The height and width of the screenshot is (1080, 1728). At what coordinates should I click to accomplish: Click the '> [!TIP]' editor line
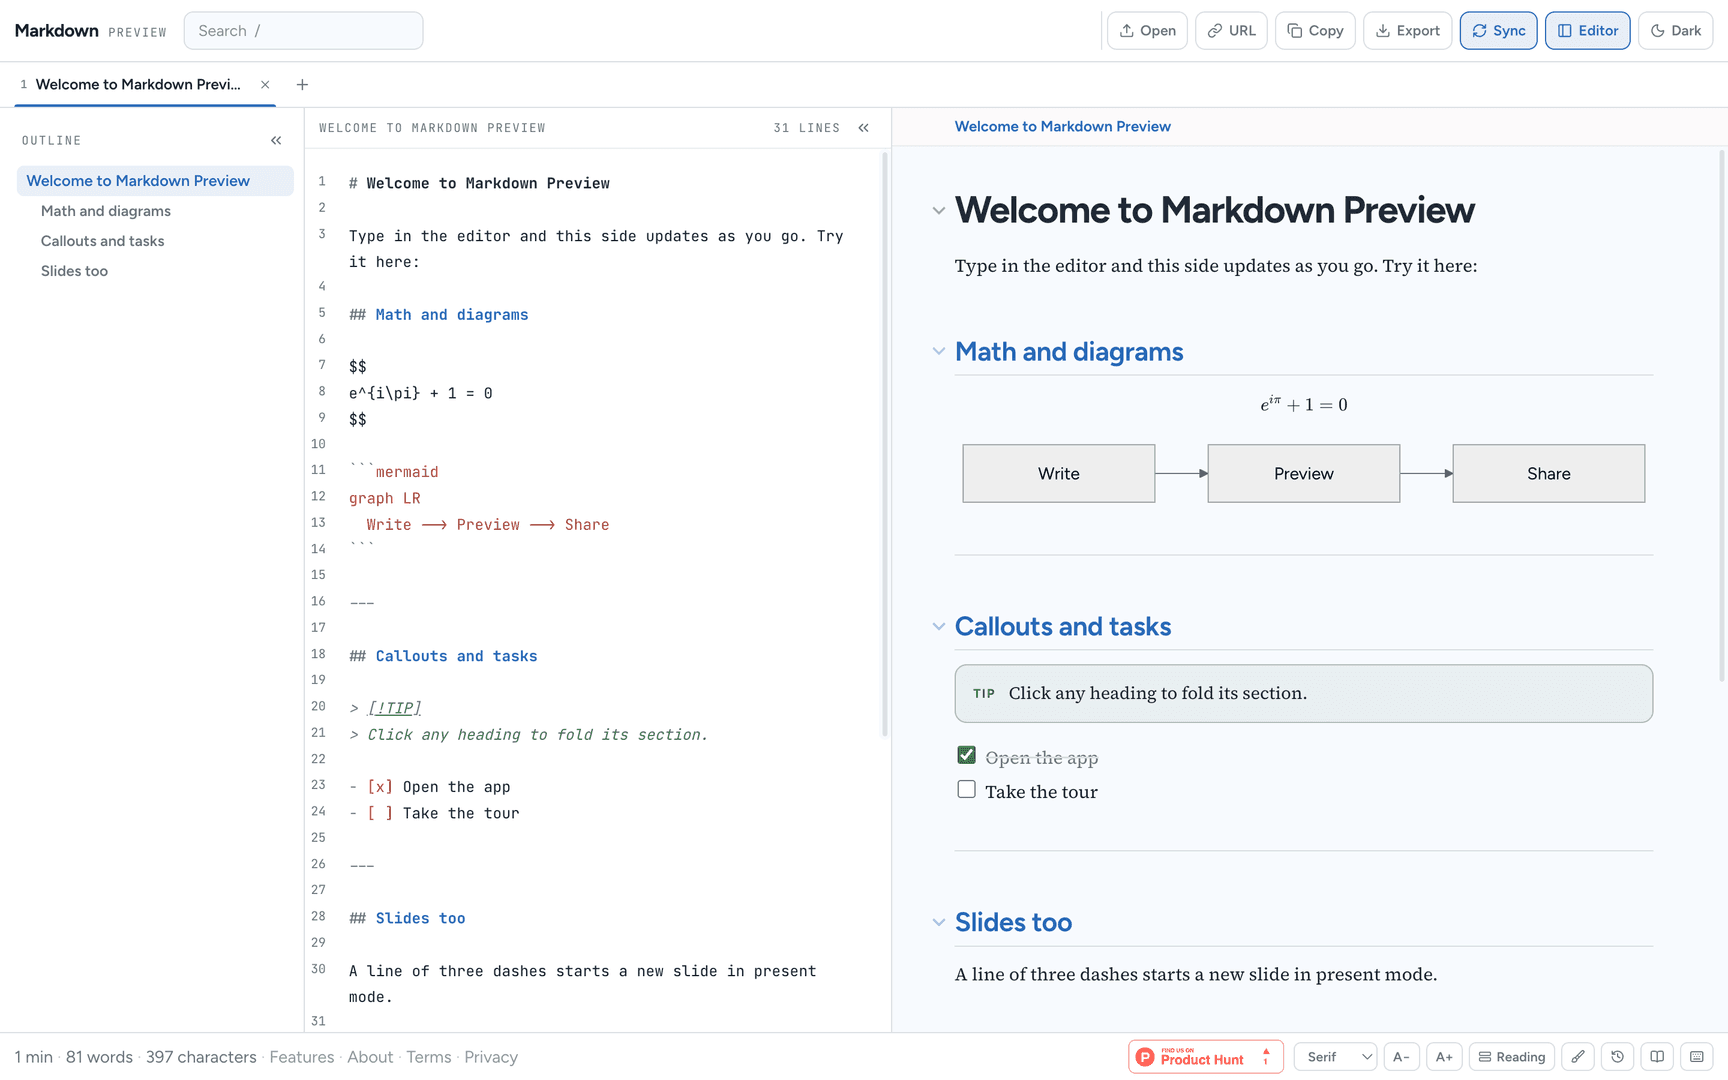(x=385, y=708)
